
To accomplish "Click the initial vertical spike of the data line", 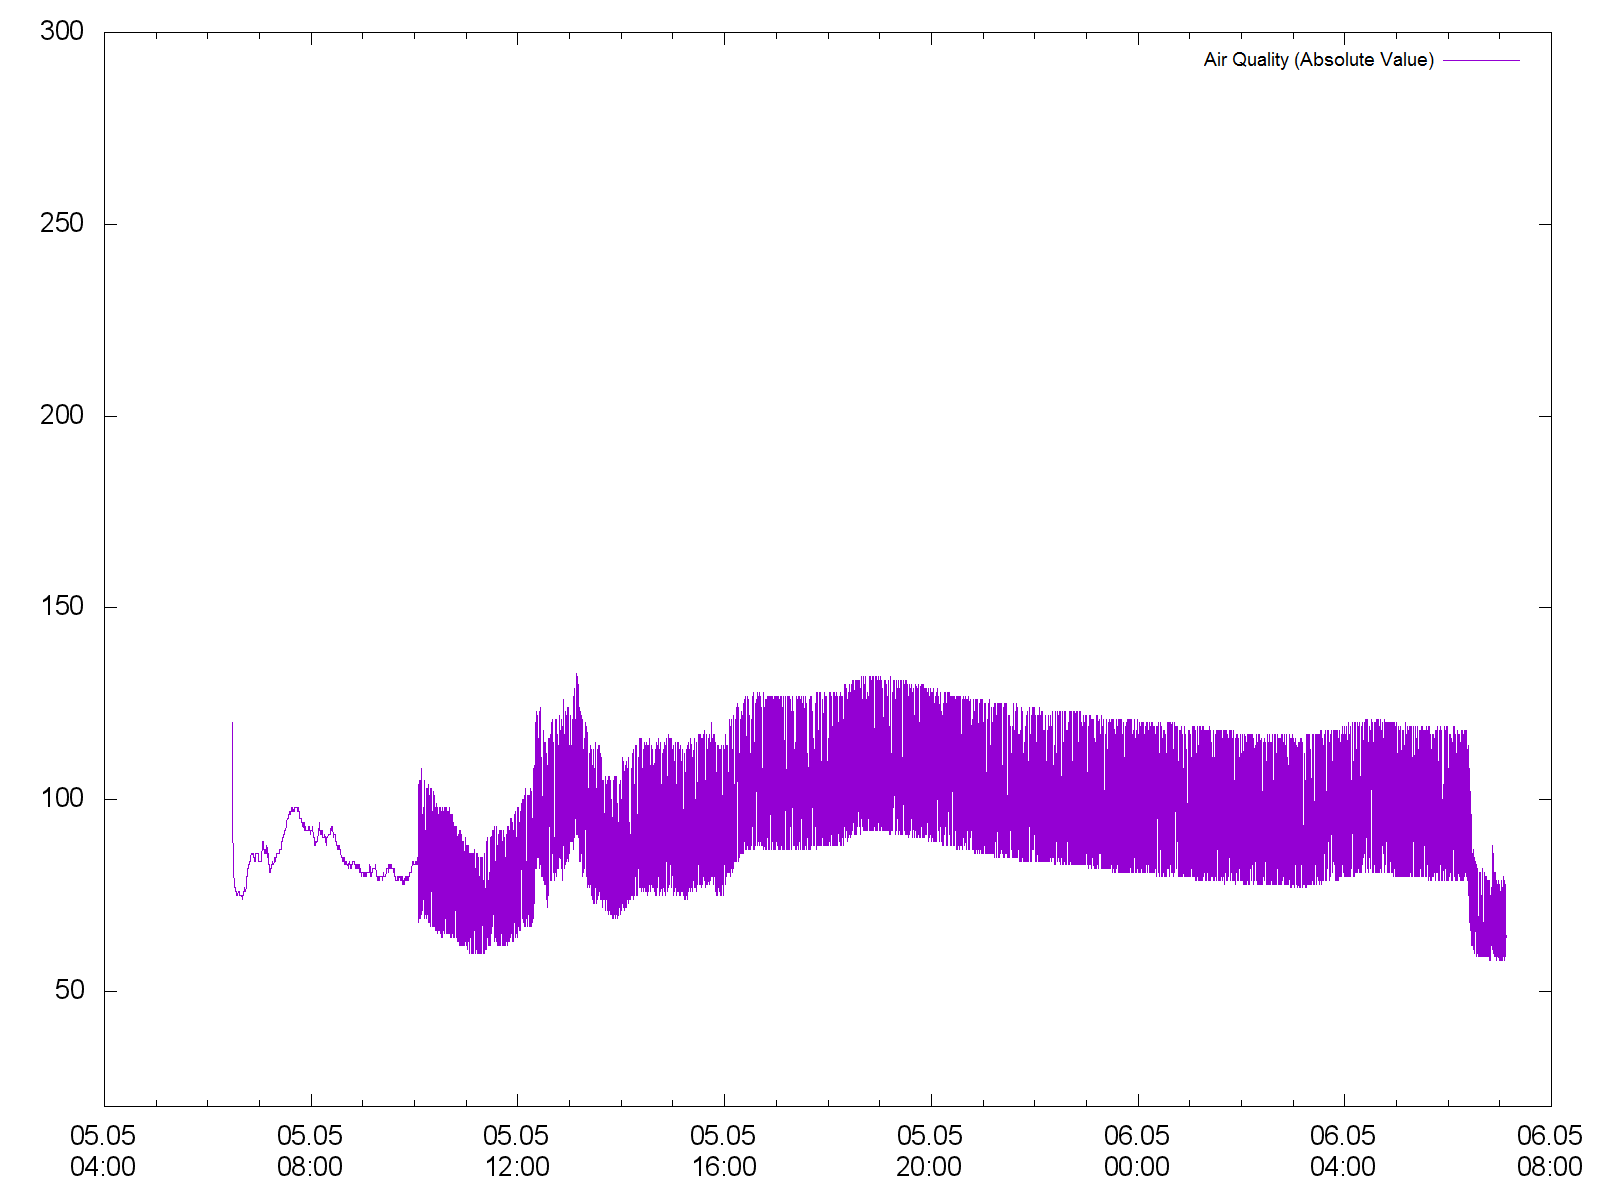I will tap(233, 790).
